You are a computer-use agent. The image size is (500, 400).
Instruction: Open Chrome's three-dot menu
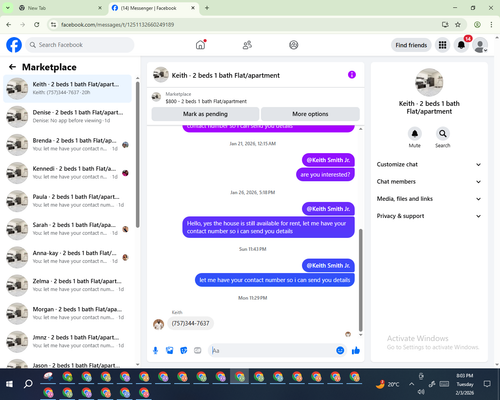491,24
